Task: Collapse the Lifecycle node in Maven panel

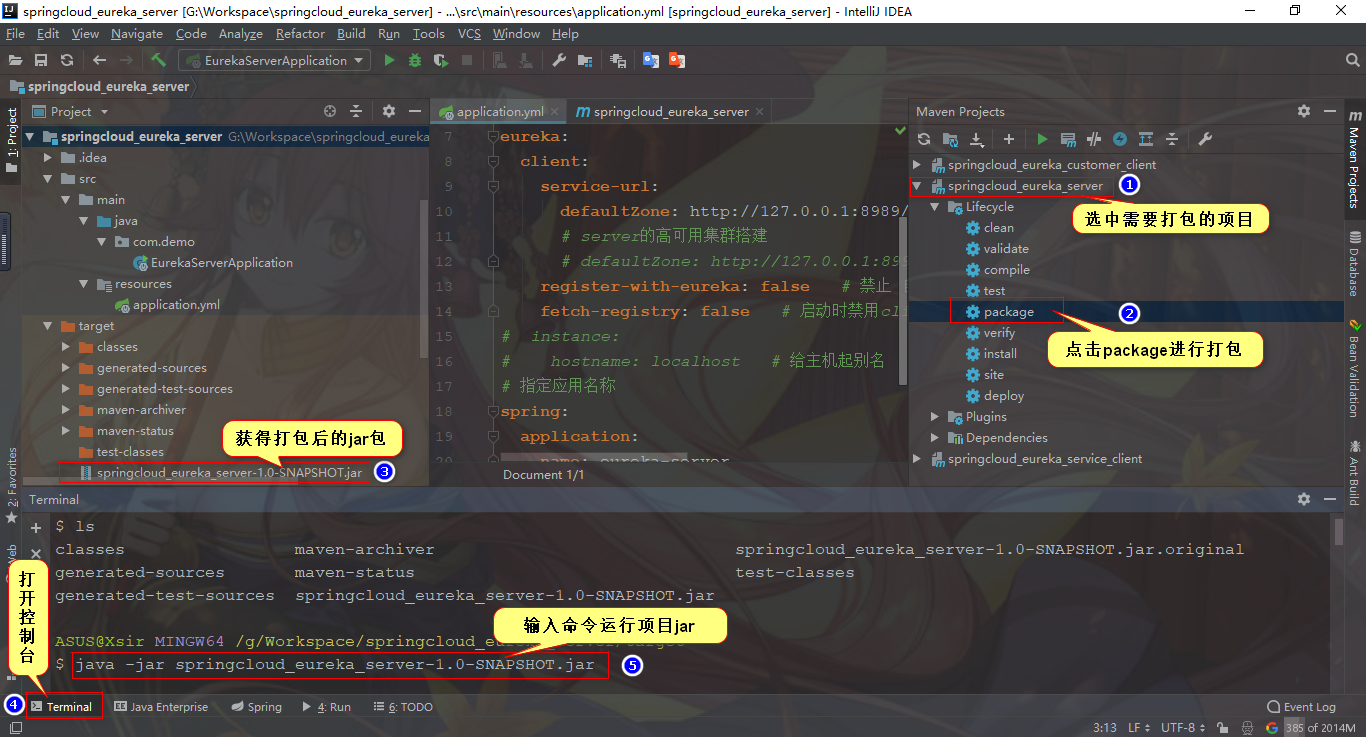Action: pos(936,207)
